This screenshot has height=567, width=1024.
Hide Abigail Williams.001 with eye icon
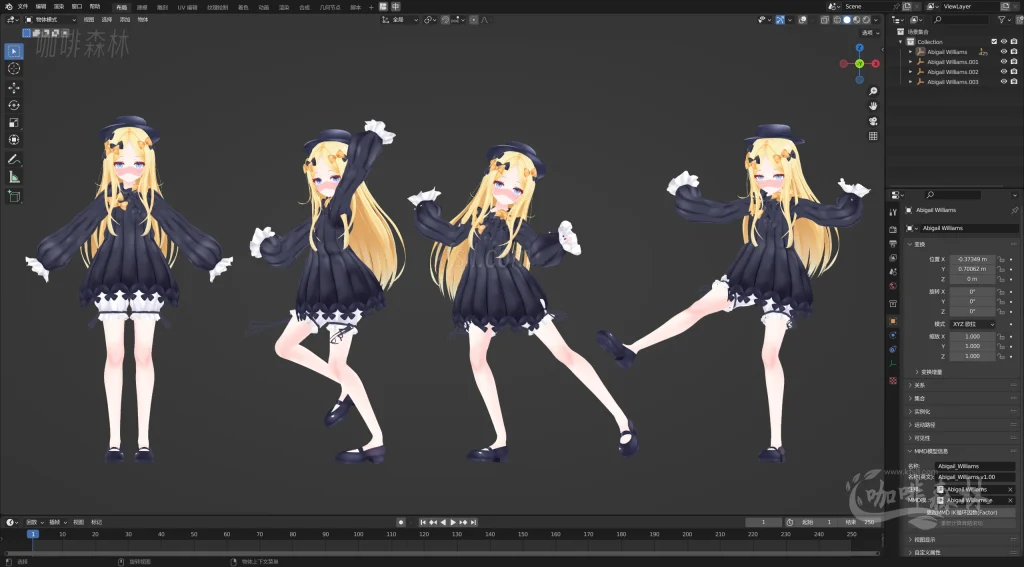1004,61
